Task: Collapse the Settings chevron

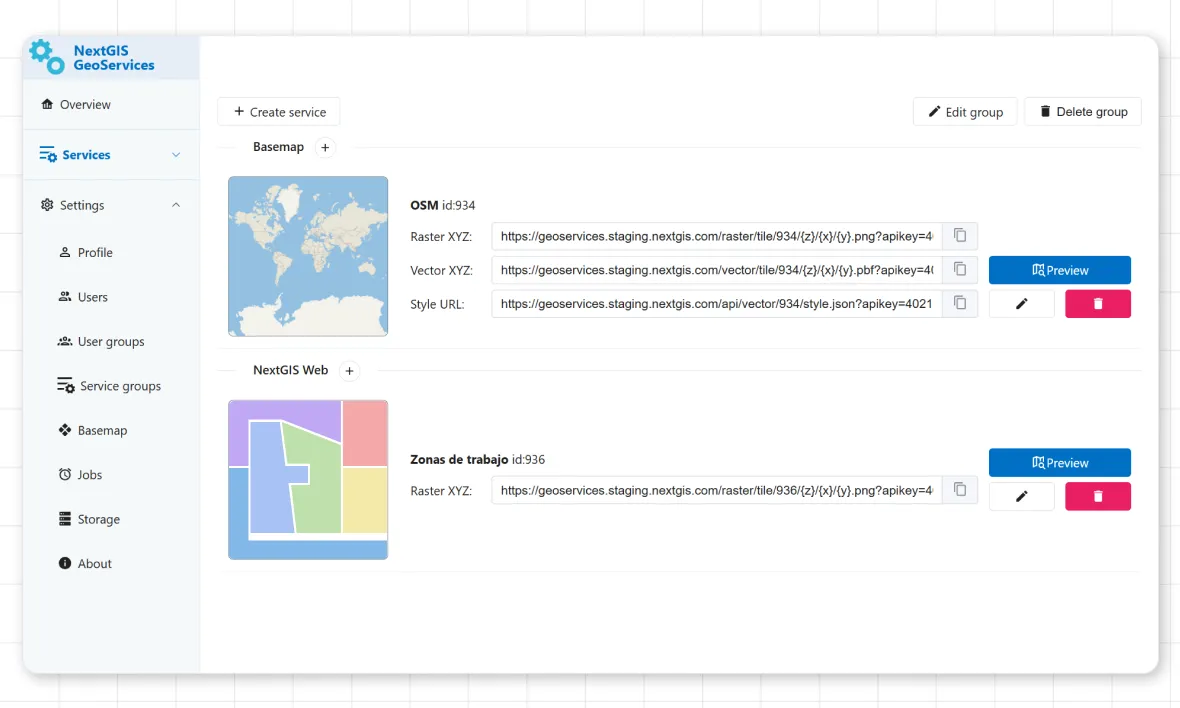Action: [176, 205]
